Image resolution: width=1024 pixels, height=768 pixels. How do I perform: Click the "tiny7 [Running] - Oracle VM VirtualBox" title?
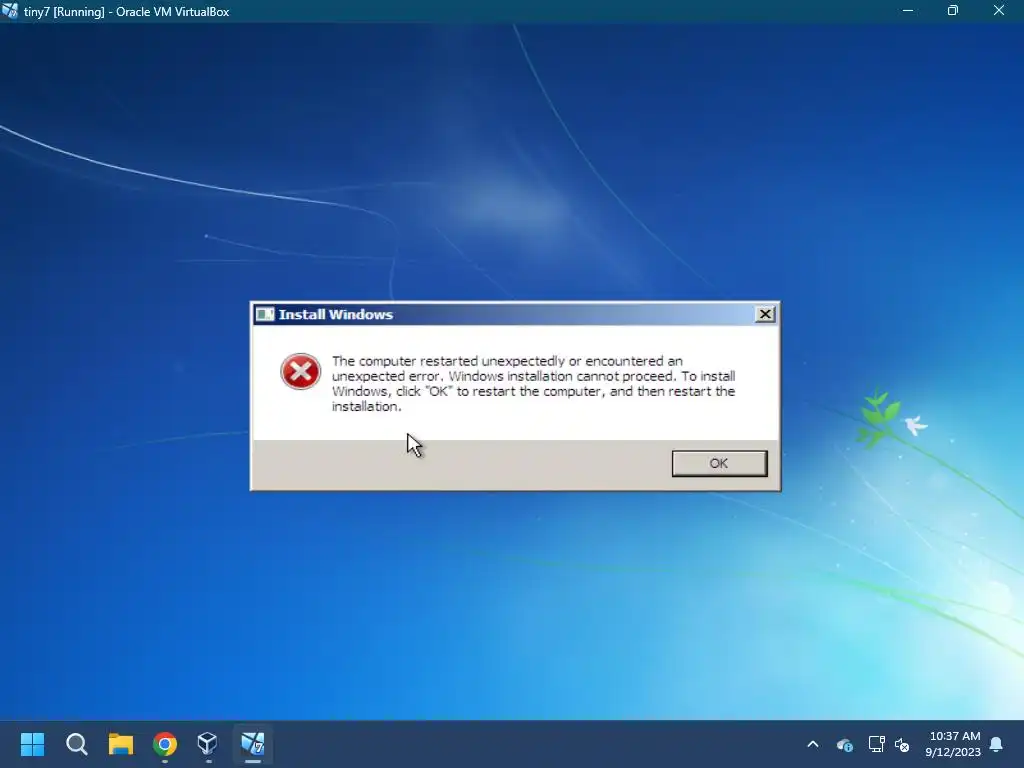127,12
